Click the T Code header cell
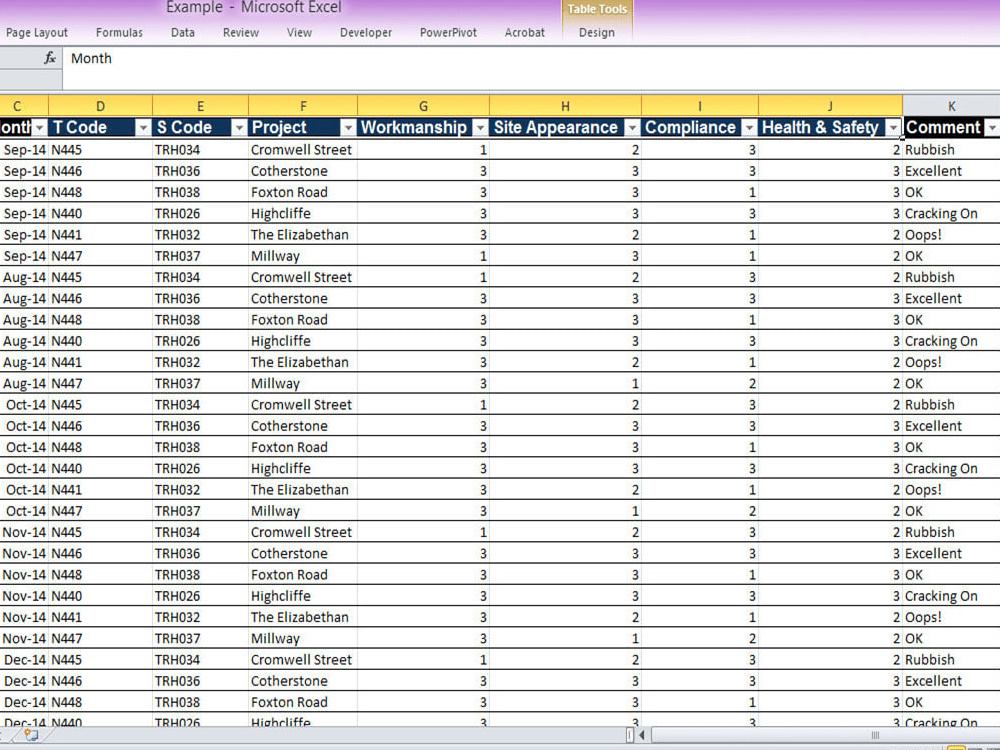Screen dimensions: 1000x750 pyautogui.click(x=100, y=128)
